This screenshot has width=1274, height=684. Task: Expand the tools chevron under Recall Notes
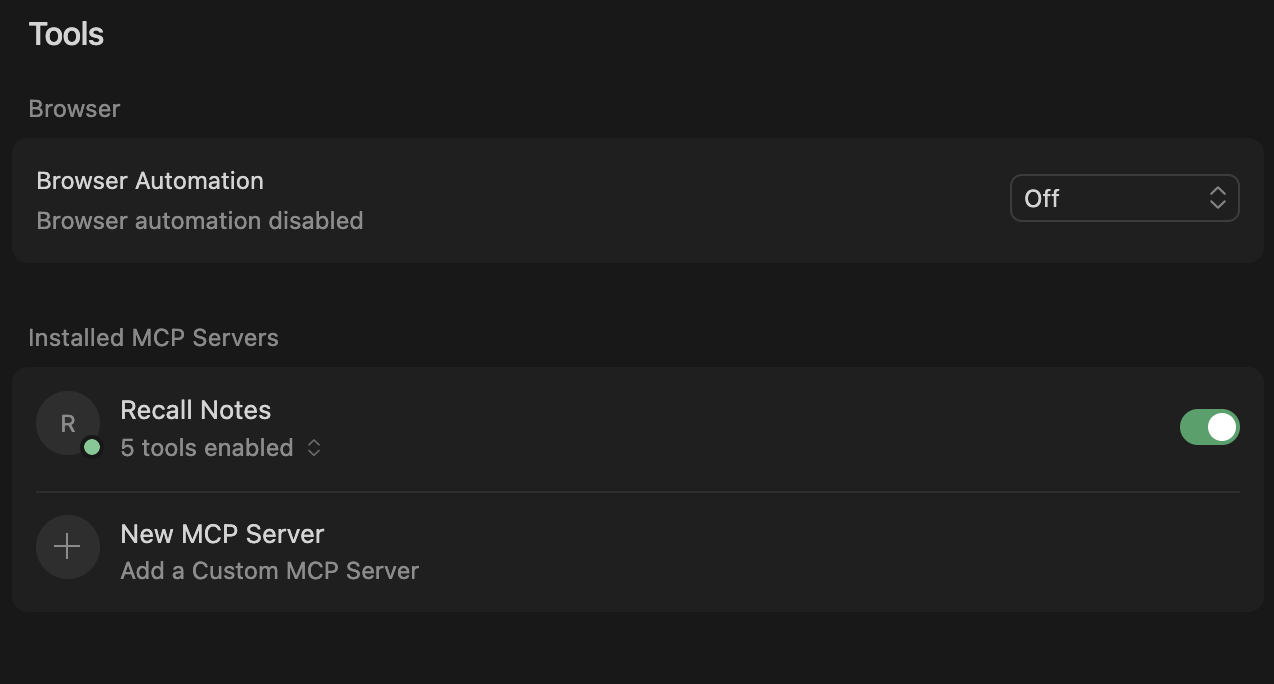point(314,448)
